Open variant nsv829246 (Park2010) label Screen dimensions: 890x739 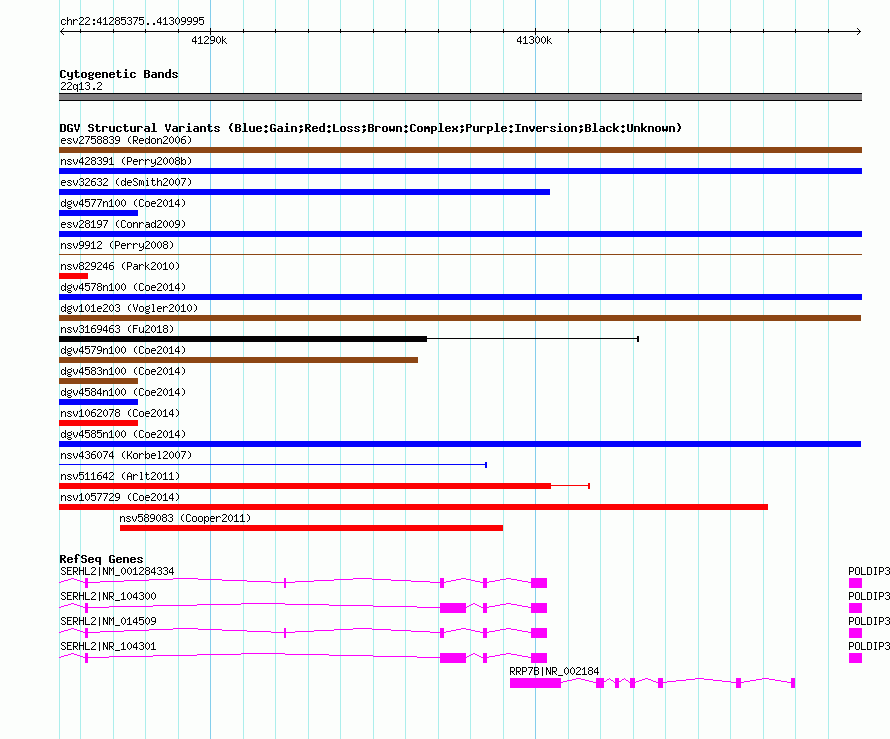coord(120,266)
